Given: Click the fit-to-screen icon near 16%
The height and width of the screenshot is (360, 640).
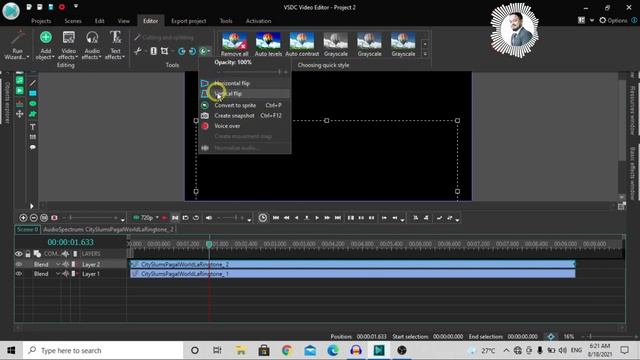Looking at the screenshot, I should pos(551,337).
